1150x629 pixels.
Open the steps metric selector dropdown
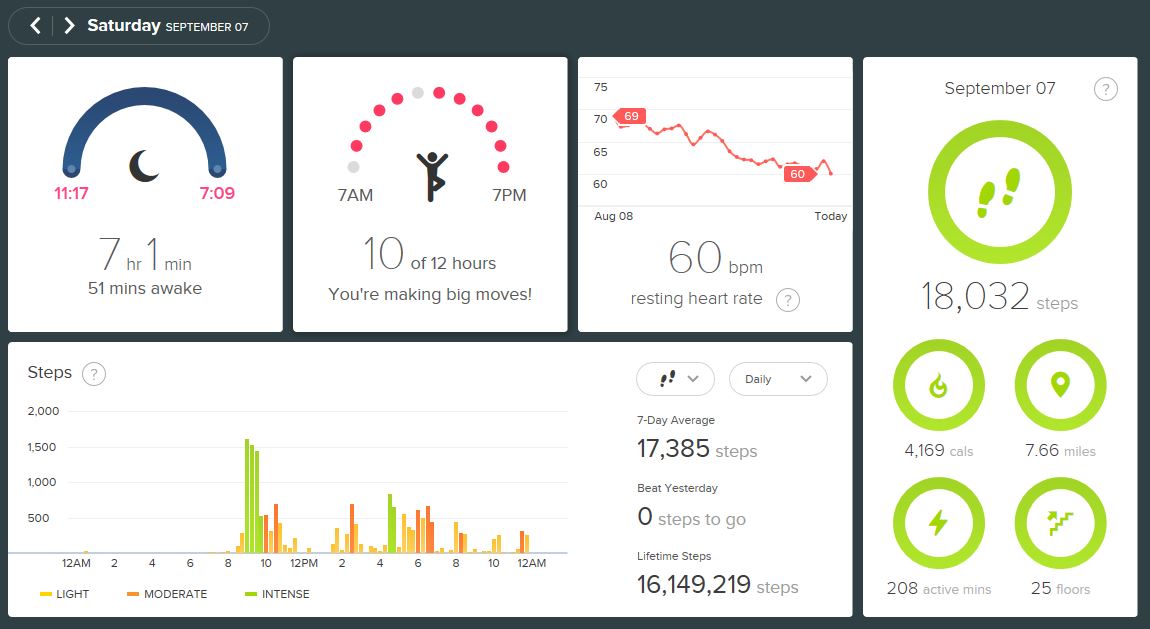click(x=675, y=379)
